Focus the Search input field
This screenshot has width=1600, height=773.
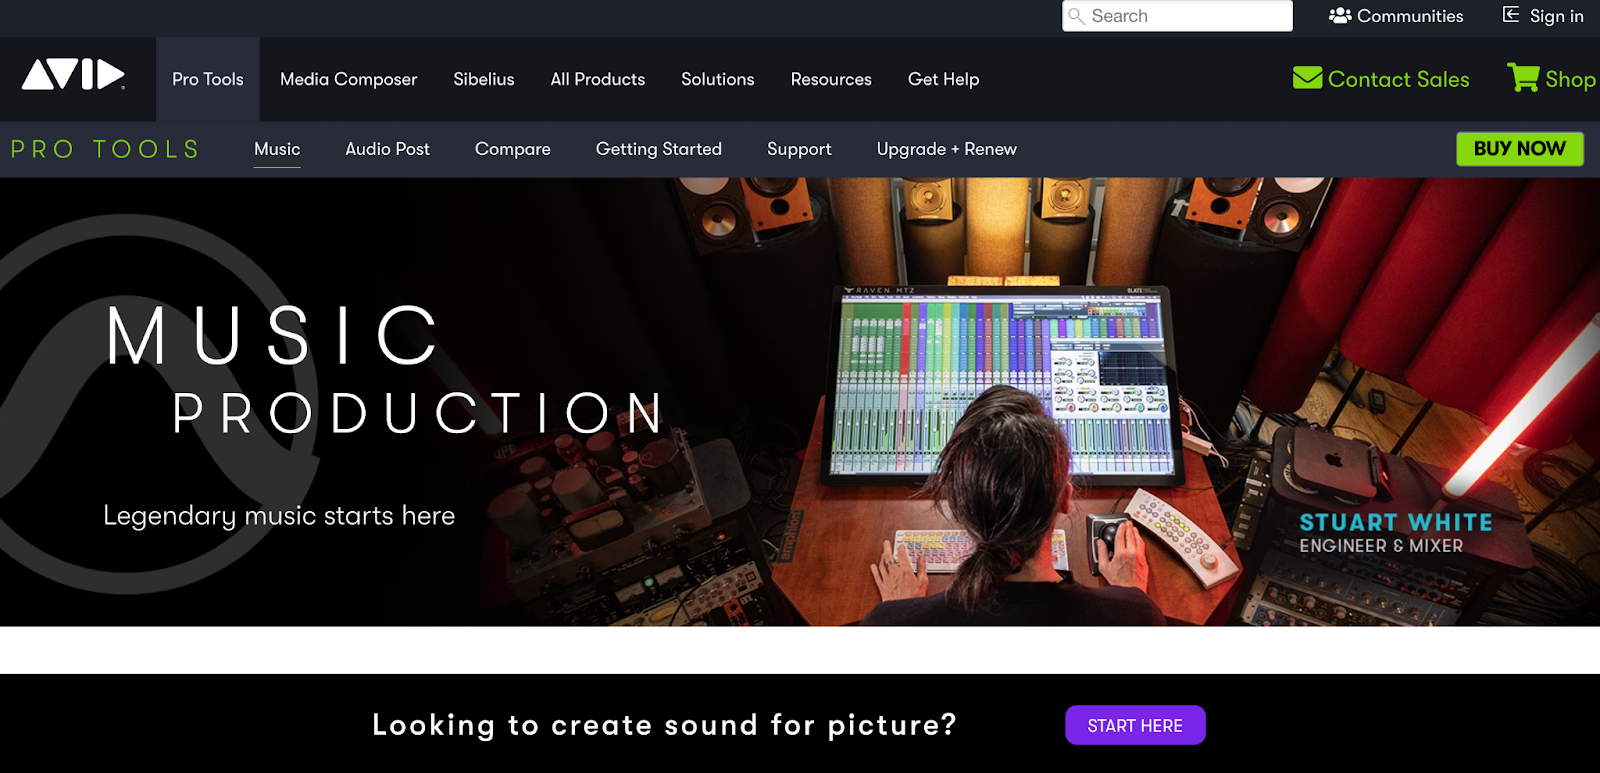coord(1177,16)
